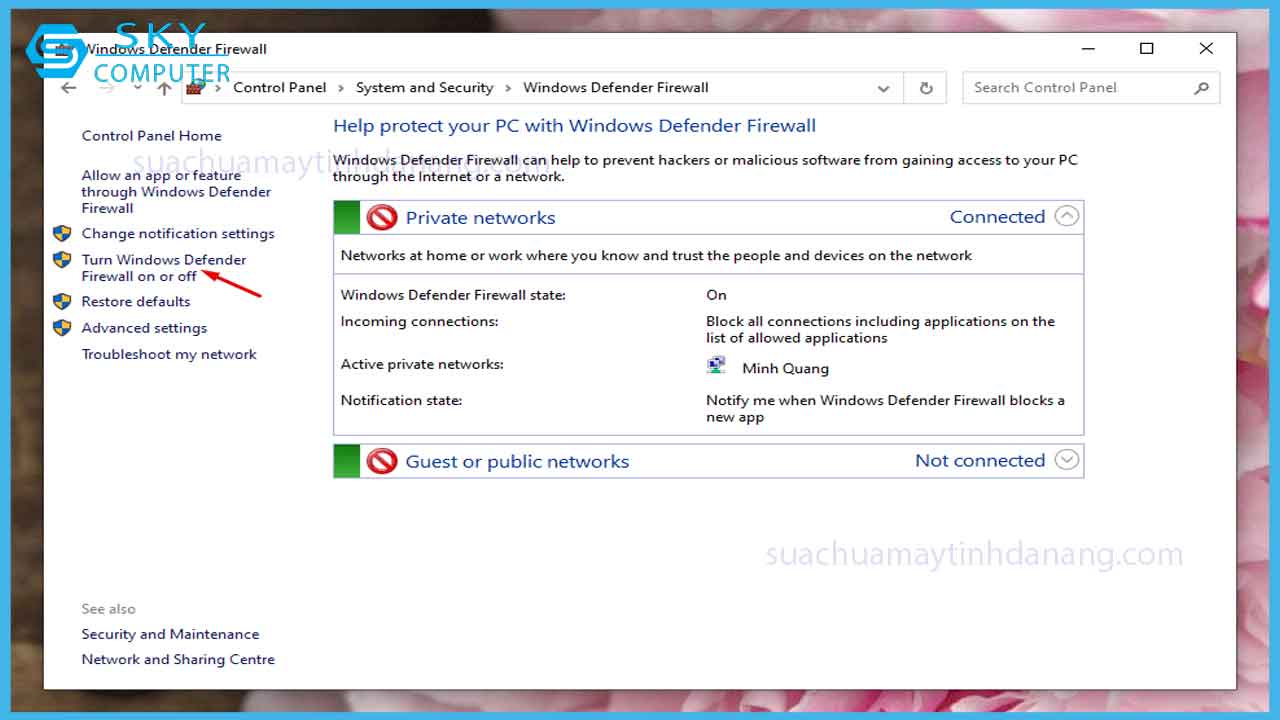This screenshot has height=720, width=1280.
Task: Click the network icon beside Minh Quang
Action: pos(716,366)
